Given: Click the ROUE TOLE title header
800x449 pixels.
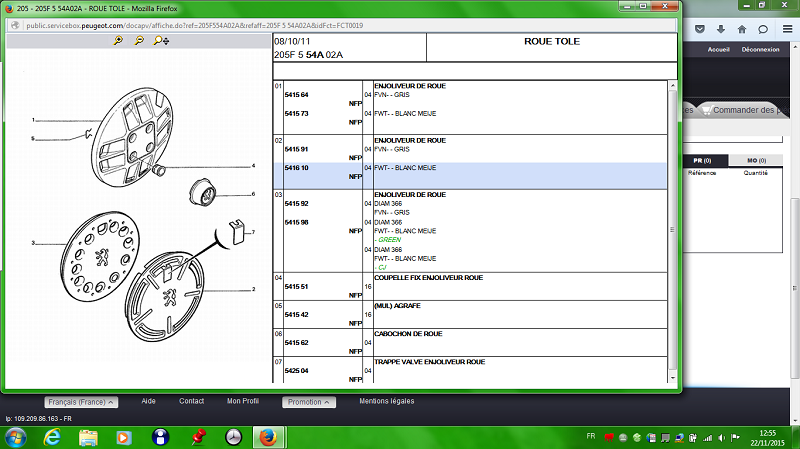Looking at the screenshot, I should [552, 41].
